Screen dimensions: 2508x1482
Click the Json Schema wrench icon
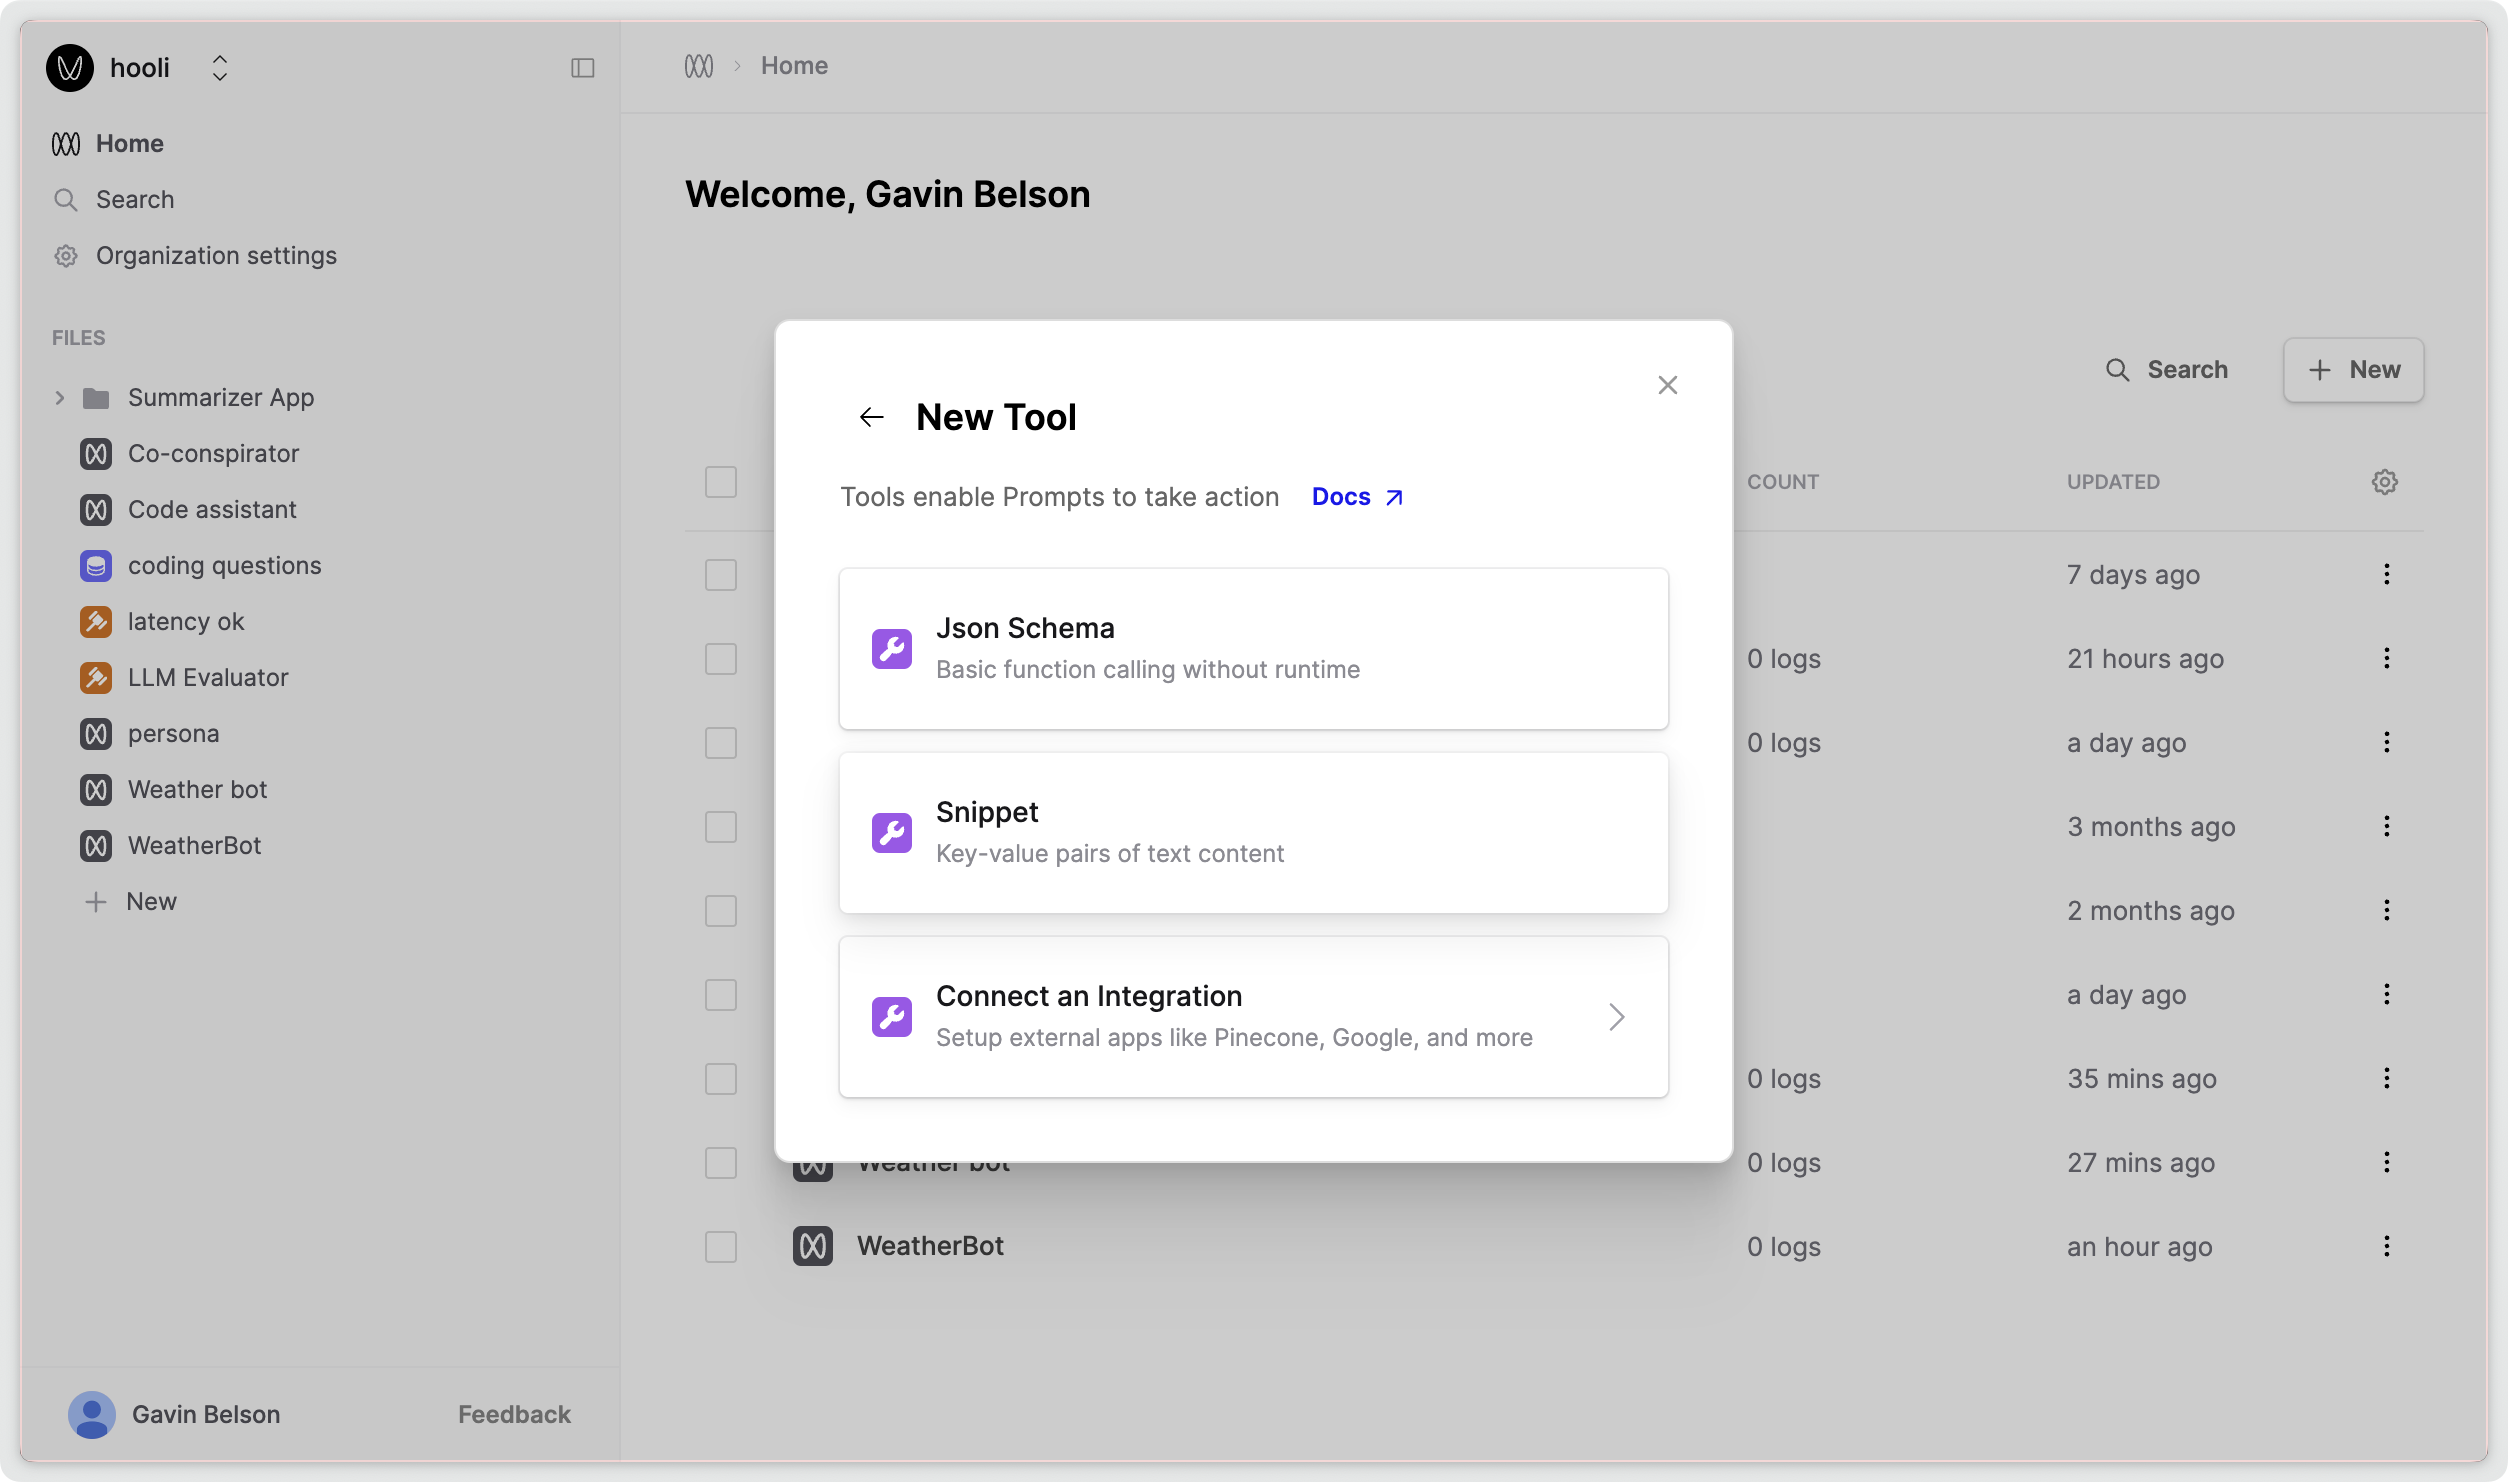(891, 648)
